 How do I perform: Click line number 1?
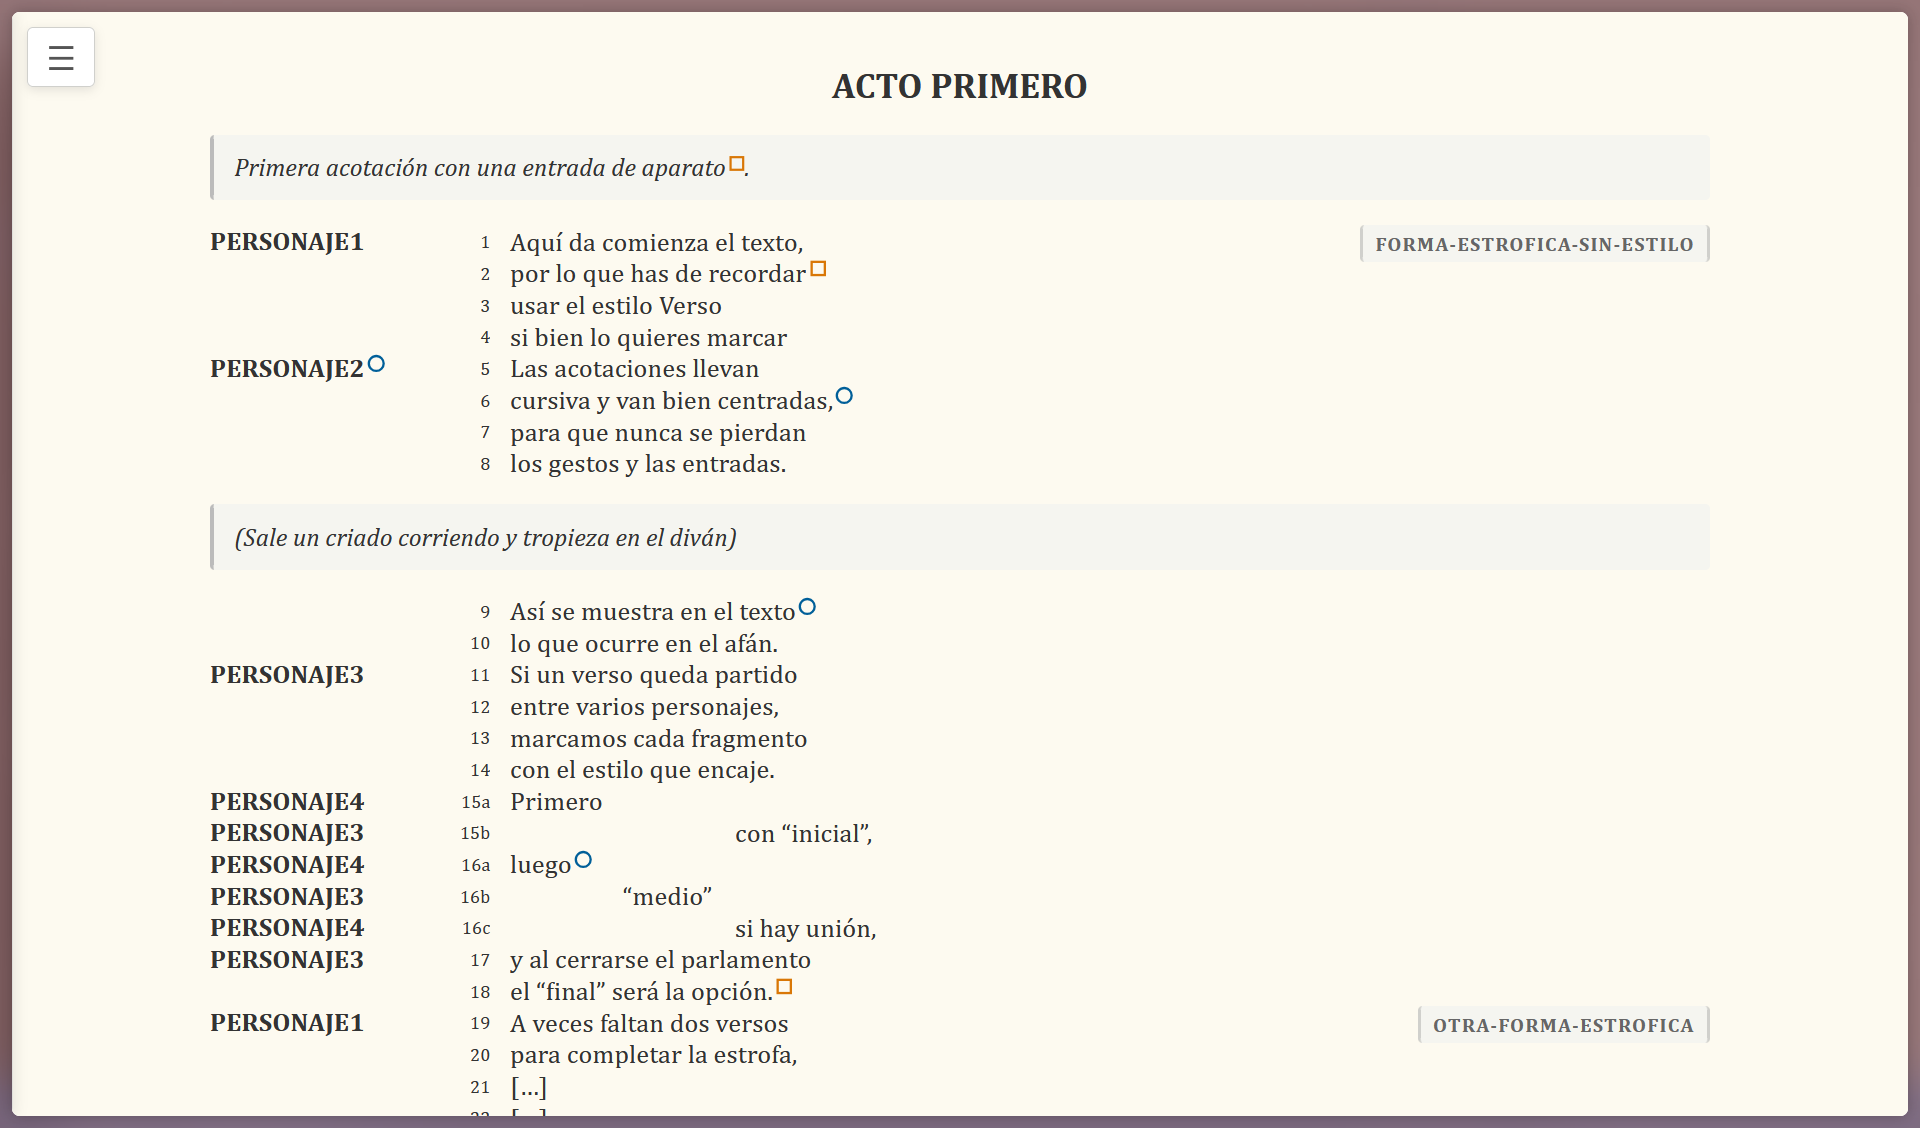coord(485,242)
